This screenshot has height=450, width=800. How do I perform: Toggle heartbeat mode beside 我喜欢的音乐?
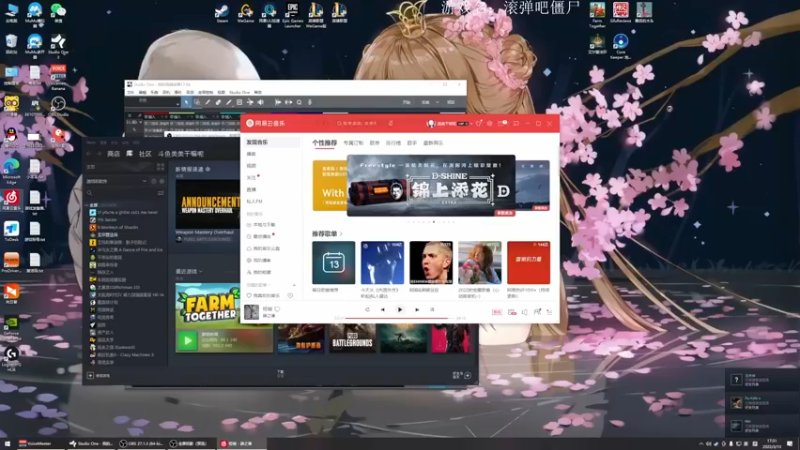pos(290,295)
